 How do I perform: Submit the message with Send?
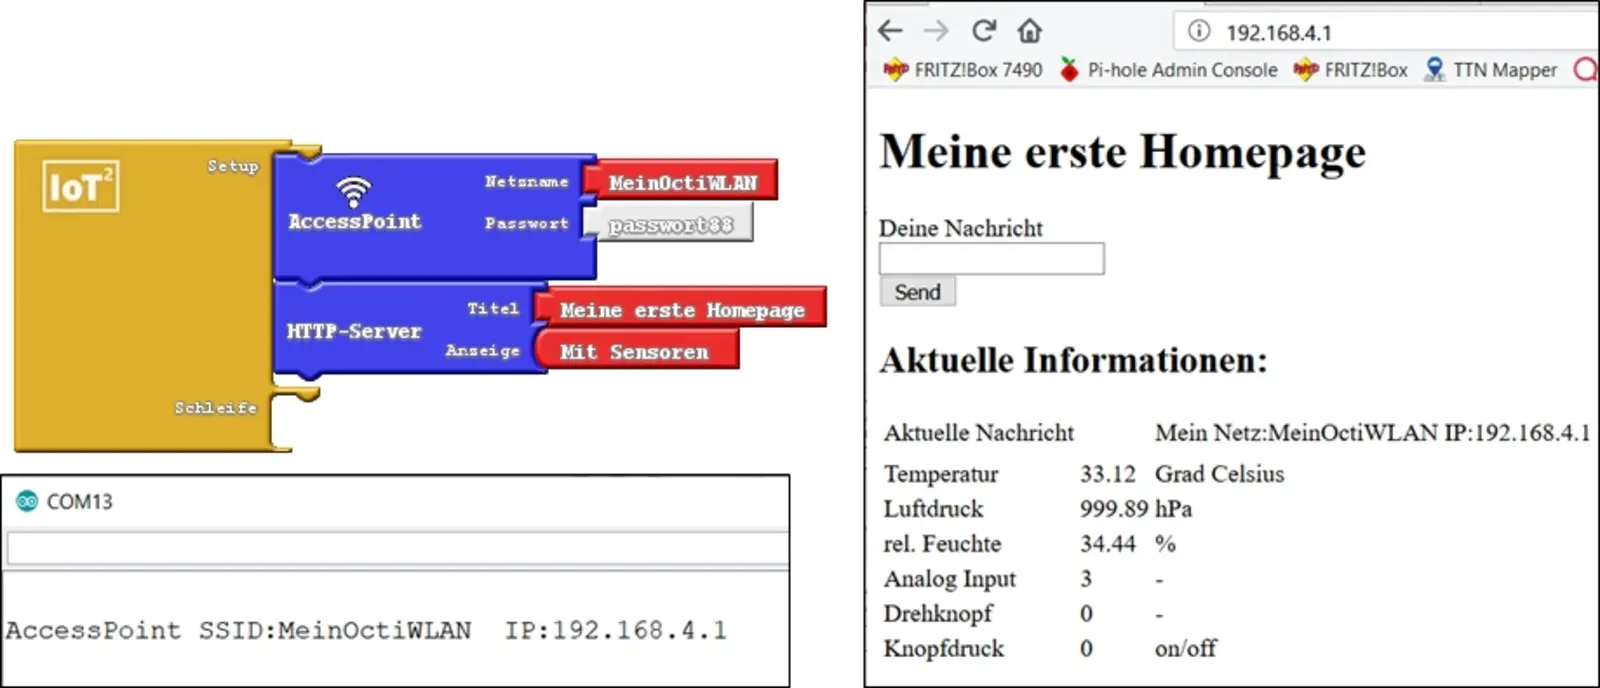917,292
